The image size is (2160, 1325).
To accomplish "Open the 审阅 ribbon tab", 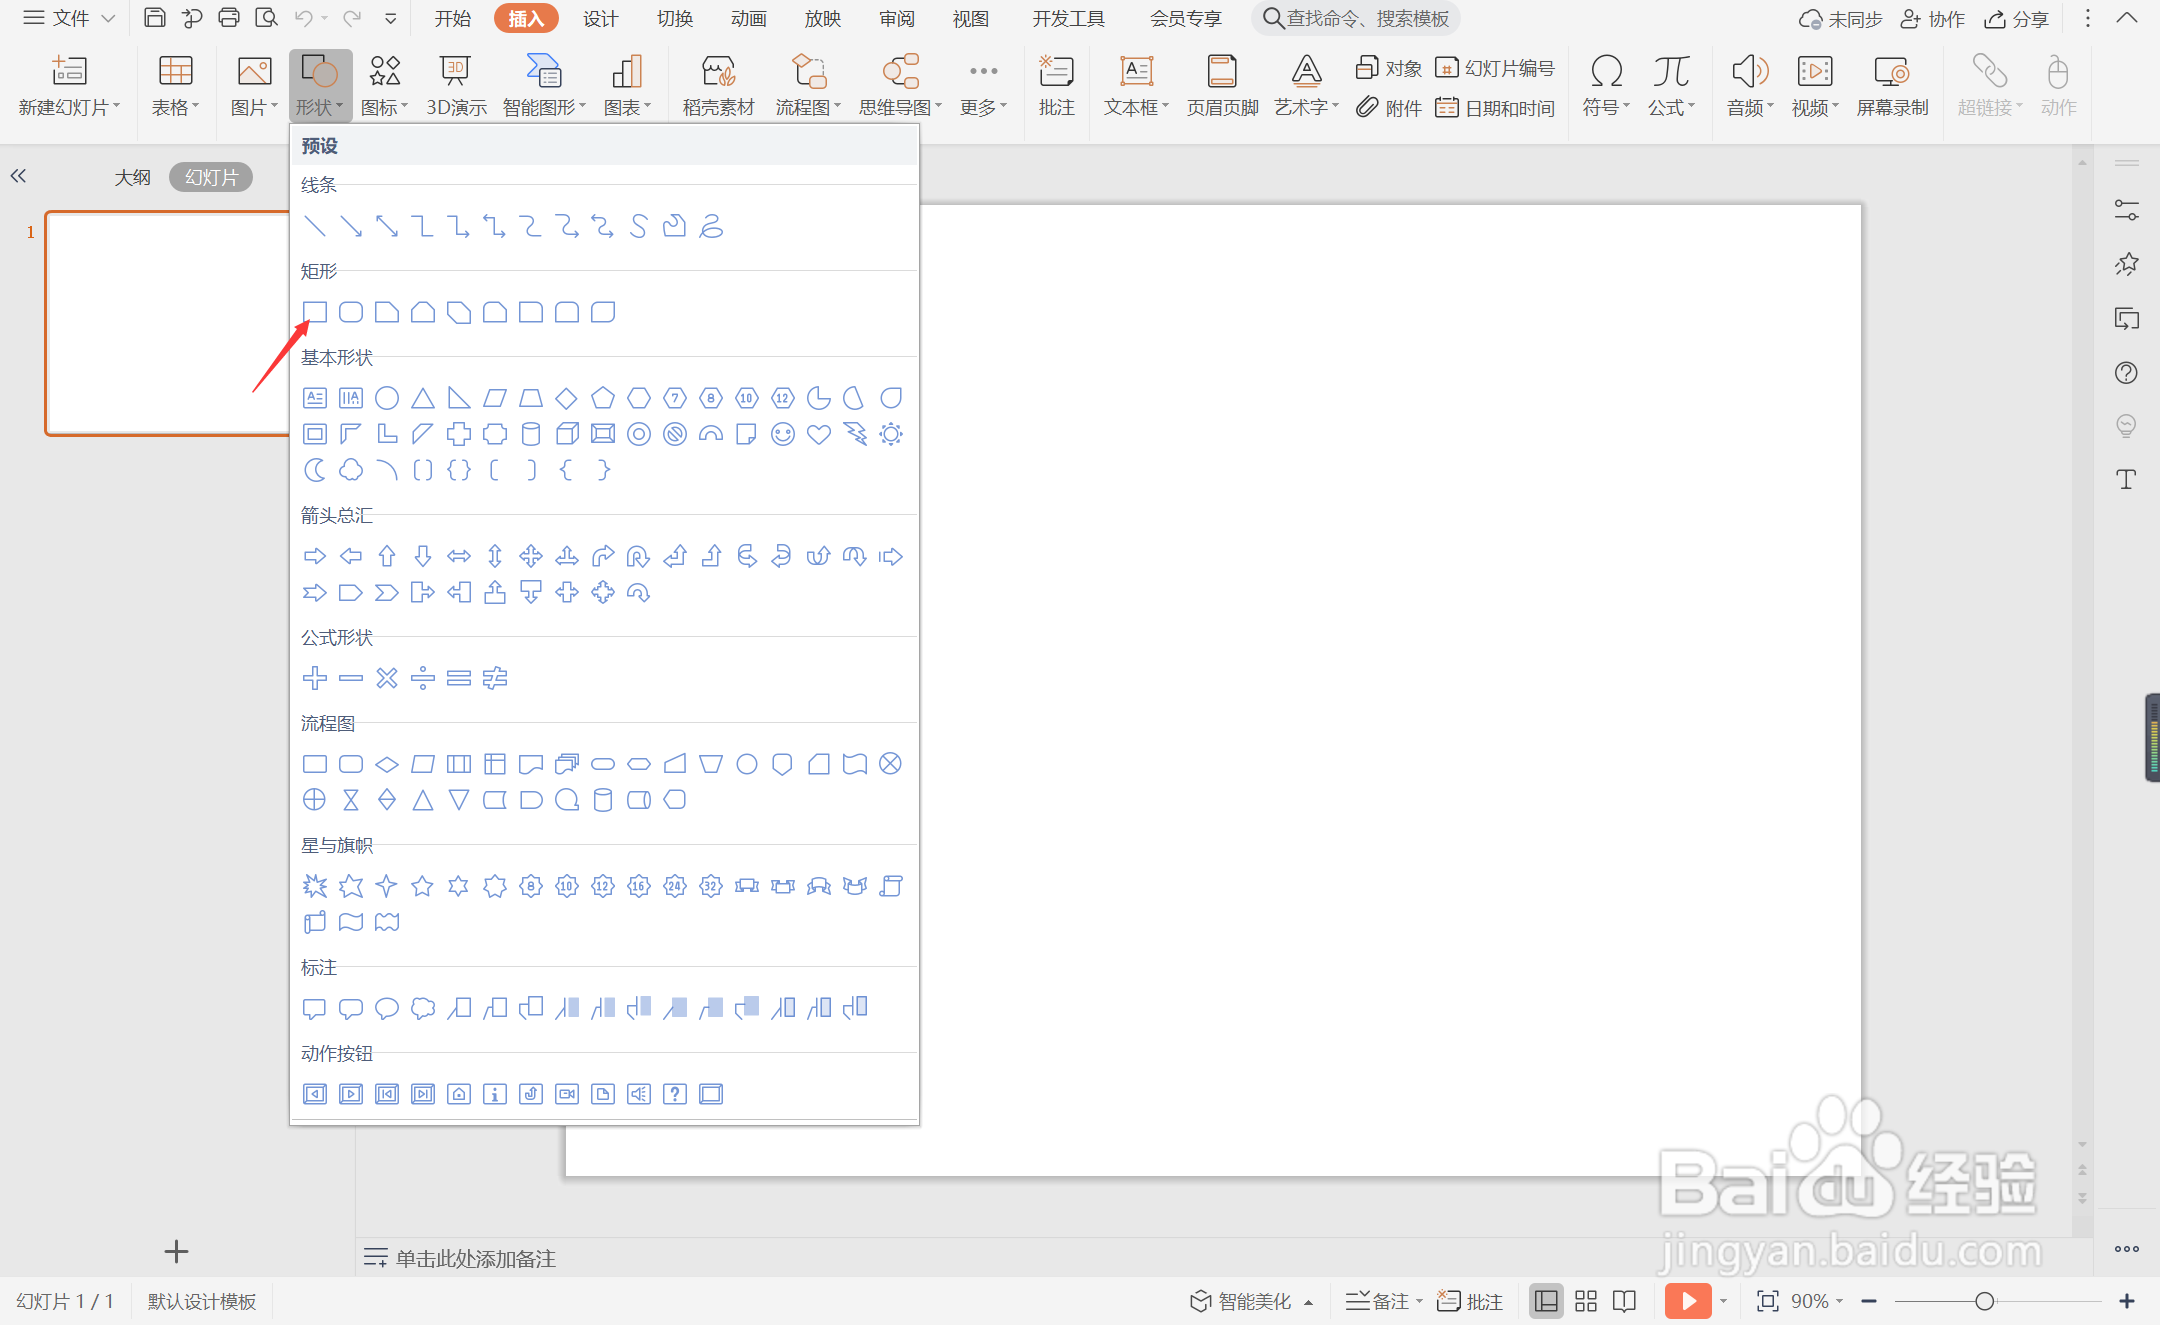I will tap(896, 18).
